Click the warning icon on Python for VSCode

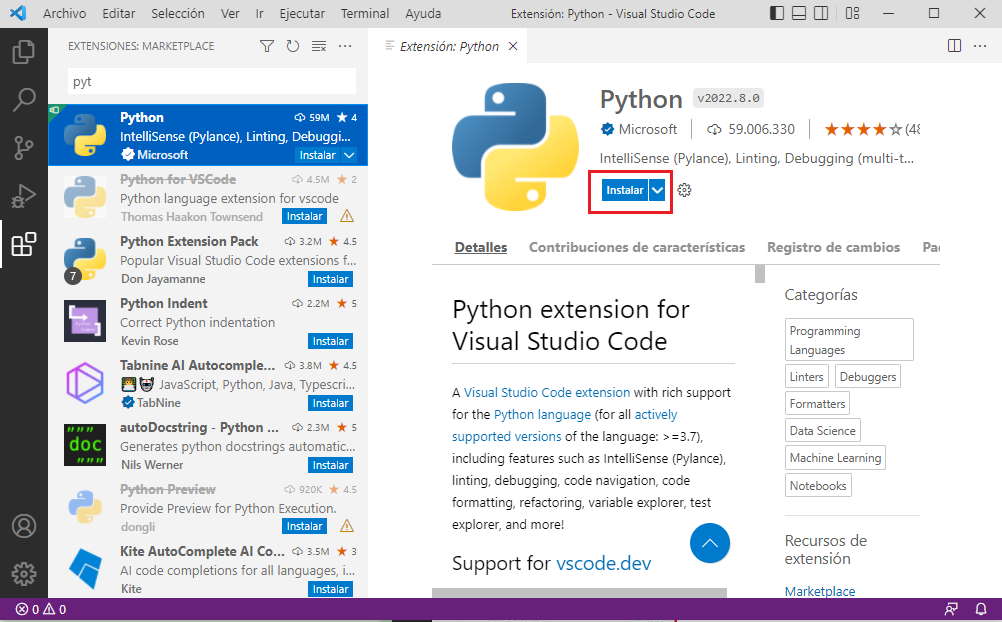[347, 216]
